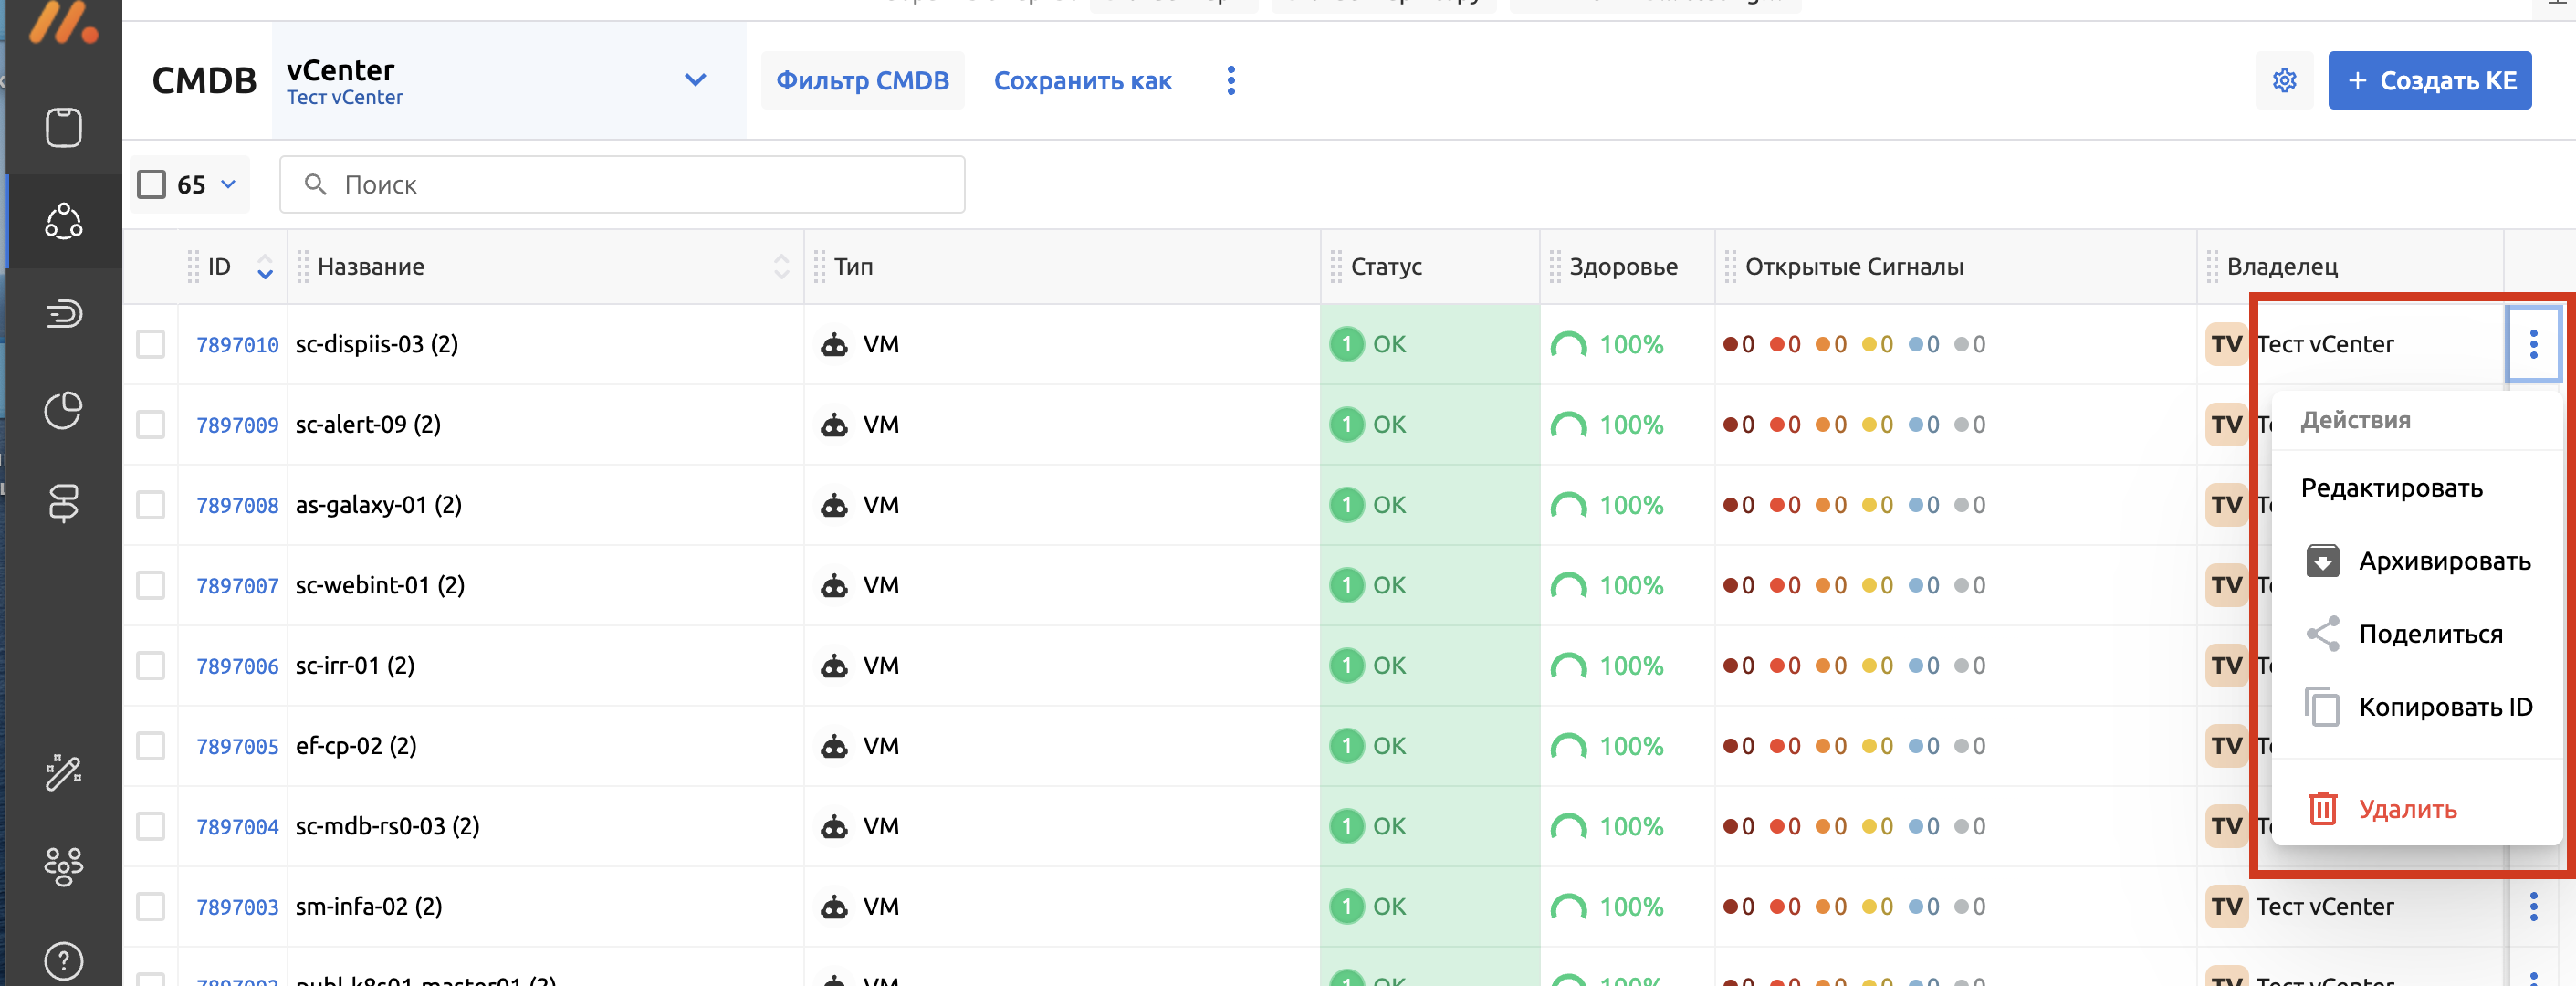Open the signpost routes sidebar icon

point(63,503)
